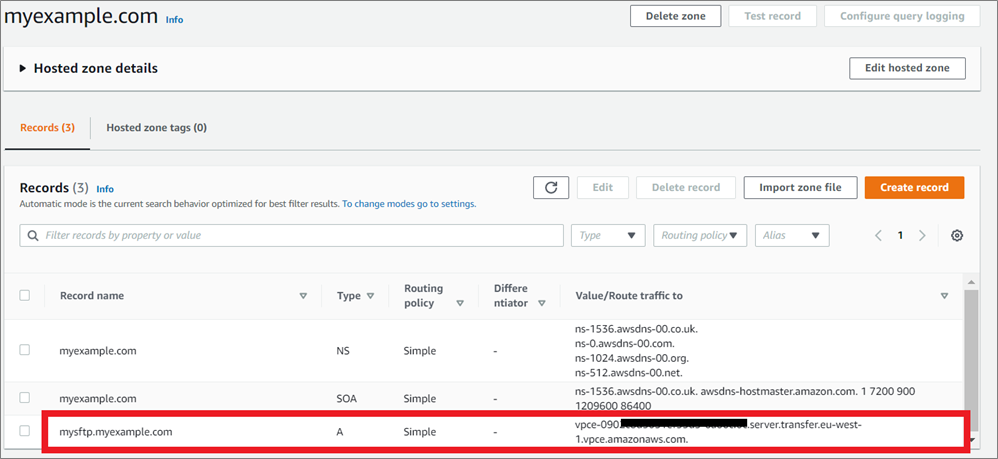Sort by Routing policy column arrow
The width and height of the screenshot is (998, 459).
pyautogui.click(x=460, y=304)
